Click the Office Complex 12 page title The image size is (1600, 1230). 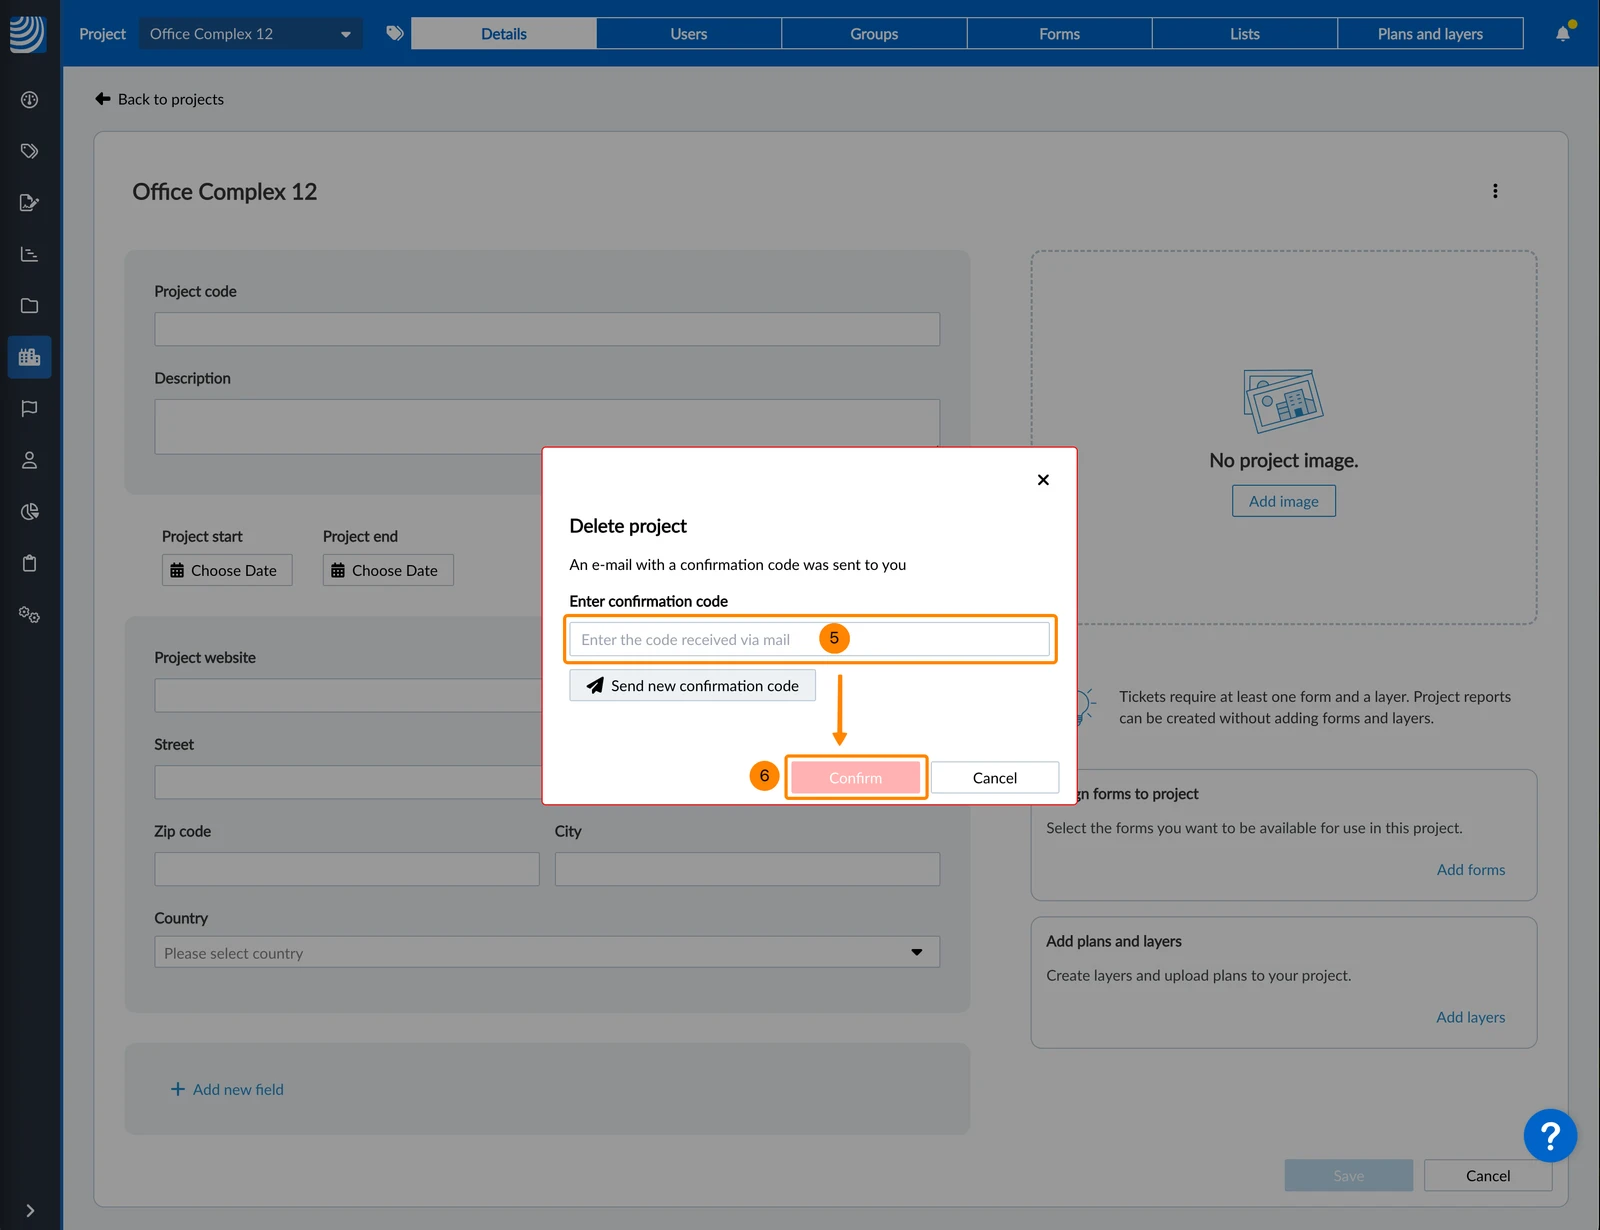(225, 191)
